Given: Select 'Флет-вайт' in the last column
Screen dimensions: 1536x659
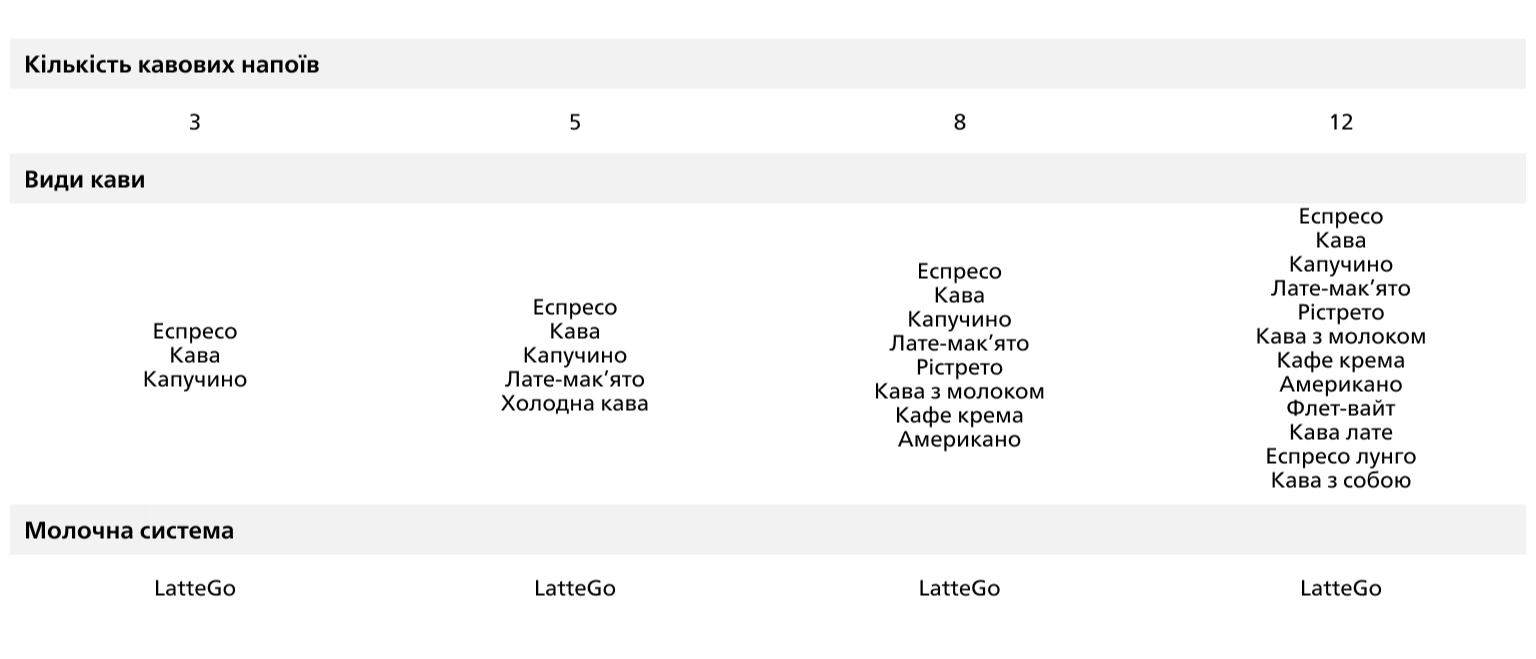Looking at the screenshot, I should 1341,408.
